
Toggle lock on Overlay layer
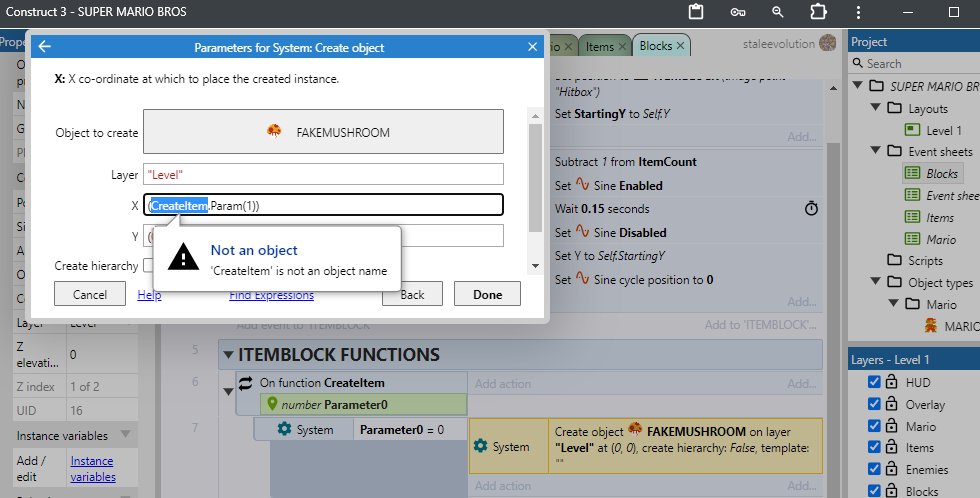click(x=892, y=404)
